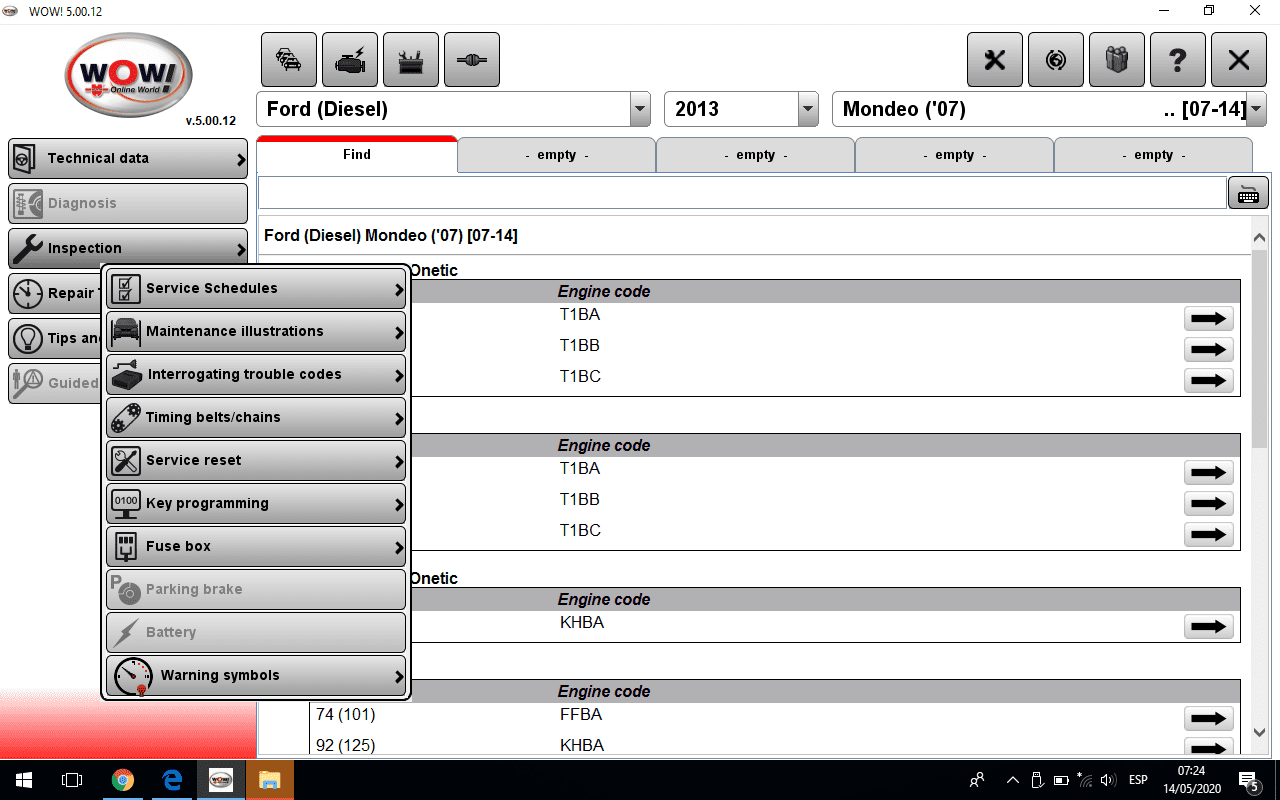Click the workshop equipment toolbar icon
1280x800 pixels.
coord(410,60)
